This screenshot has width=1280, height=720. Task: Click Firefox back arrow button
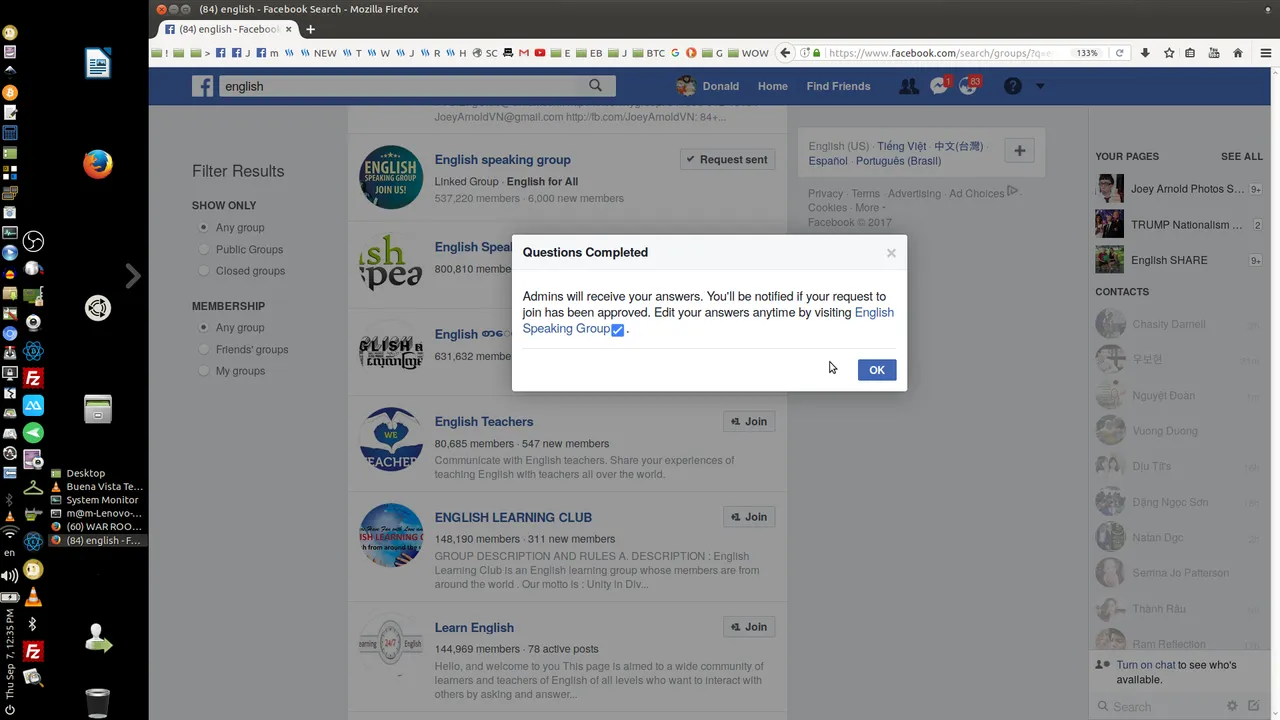pos(786,53)
